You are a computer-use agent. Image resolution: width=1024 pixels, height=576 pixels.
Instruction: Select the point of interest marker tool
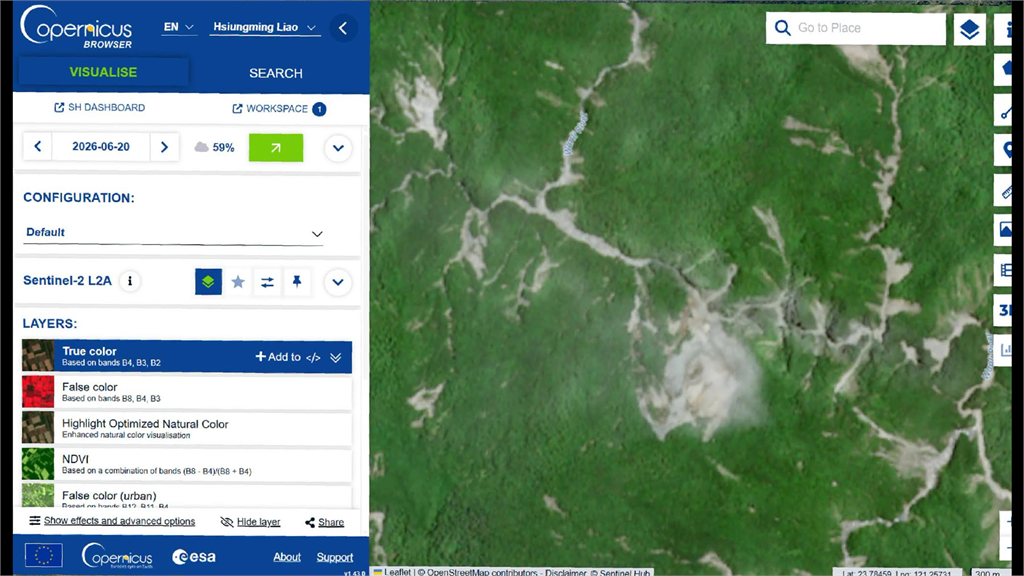tap(1006, 151)
